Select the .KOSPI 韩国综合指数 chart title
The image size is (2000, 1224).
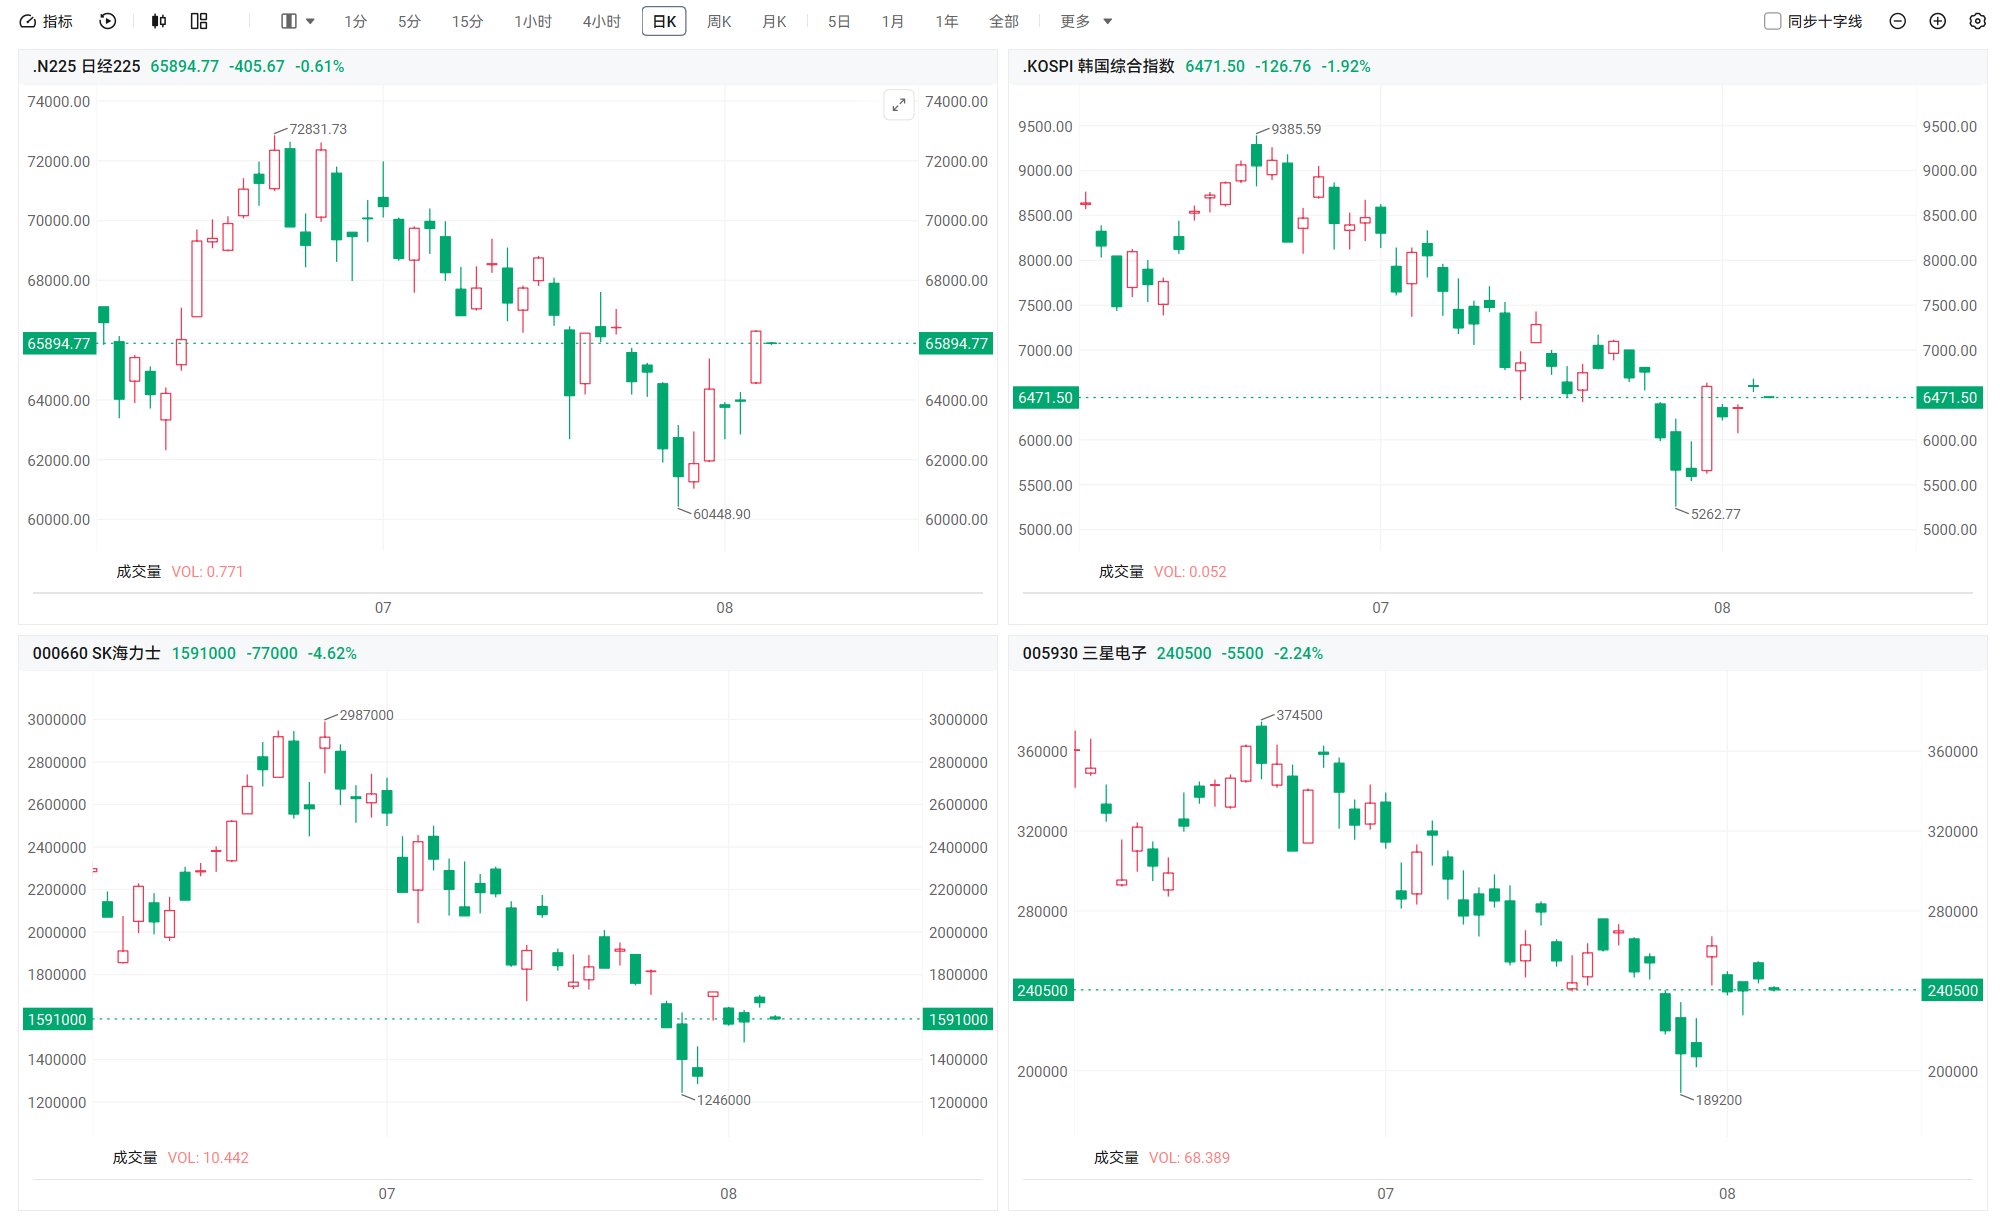[x=1098, y=66]
